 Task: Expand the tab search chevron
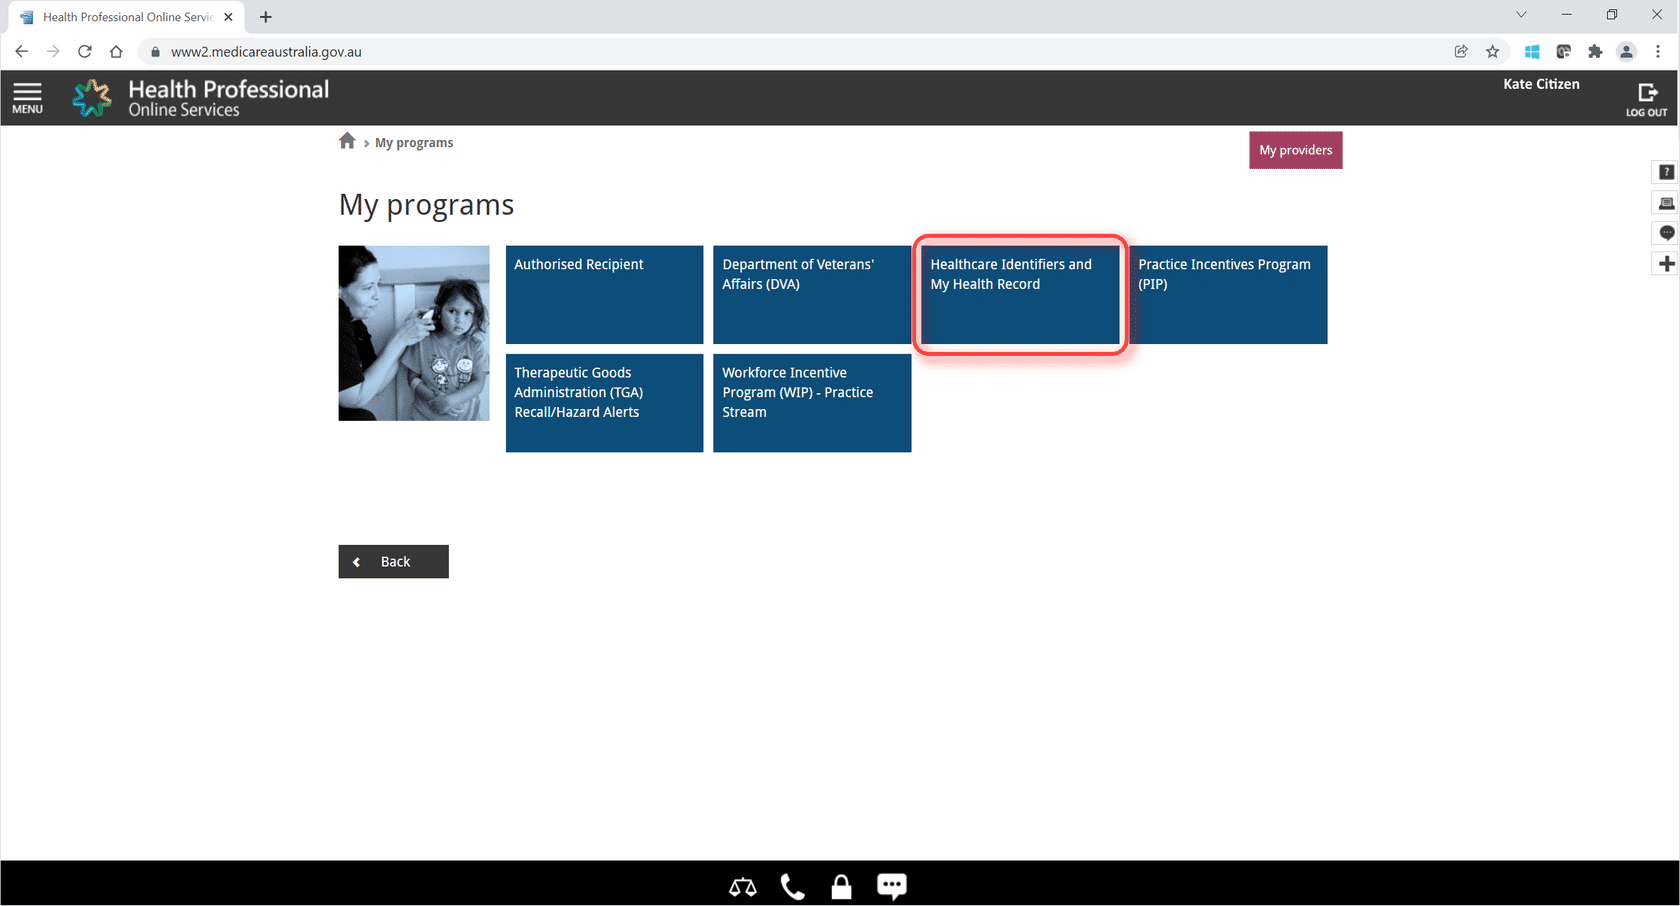point(1521,15)
